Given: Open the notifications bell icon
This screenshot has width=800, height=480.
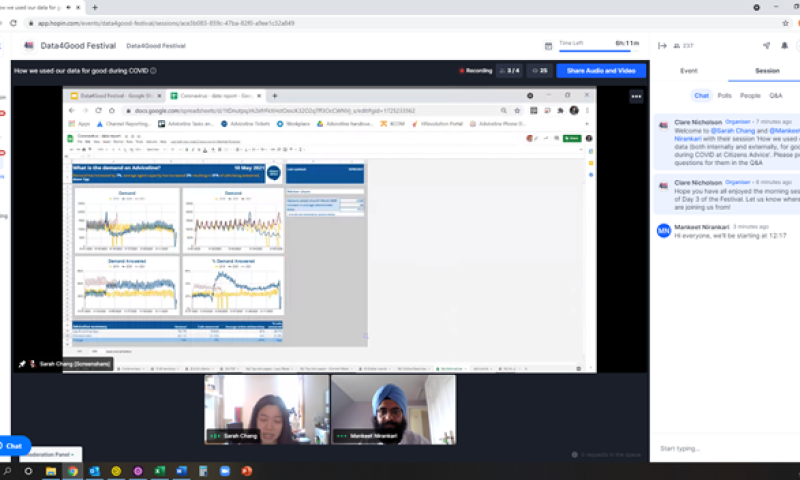Looking at the screenshot, I should (x=783, y=45).
